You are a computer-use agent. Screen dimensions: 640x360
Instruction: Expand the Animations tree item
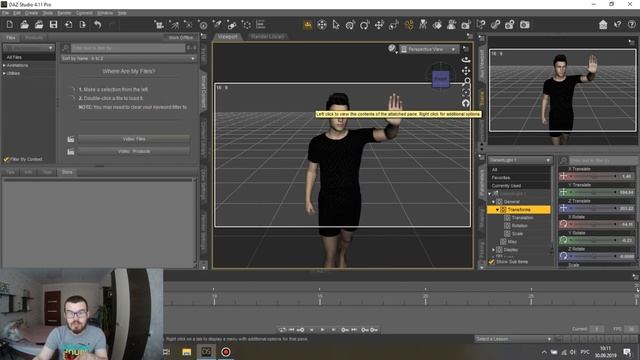[x=4, y=65]
